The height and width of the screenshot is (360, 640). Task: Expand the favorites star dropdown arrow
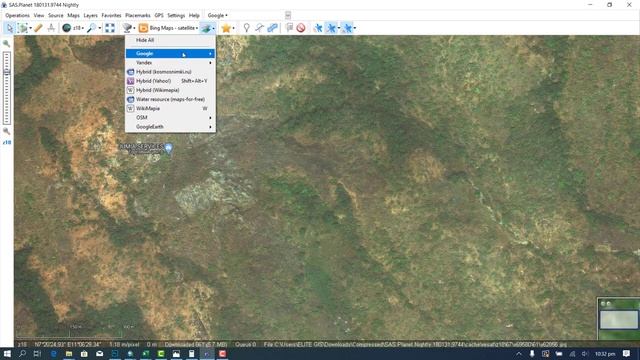pyautogui.click(x=233, y=28)
